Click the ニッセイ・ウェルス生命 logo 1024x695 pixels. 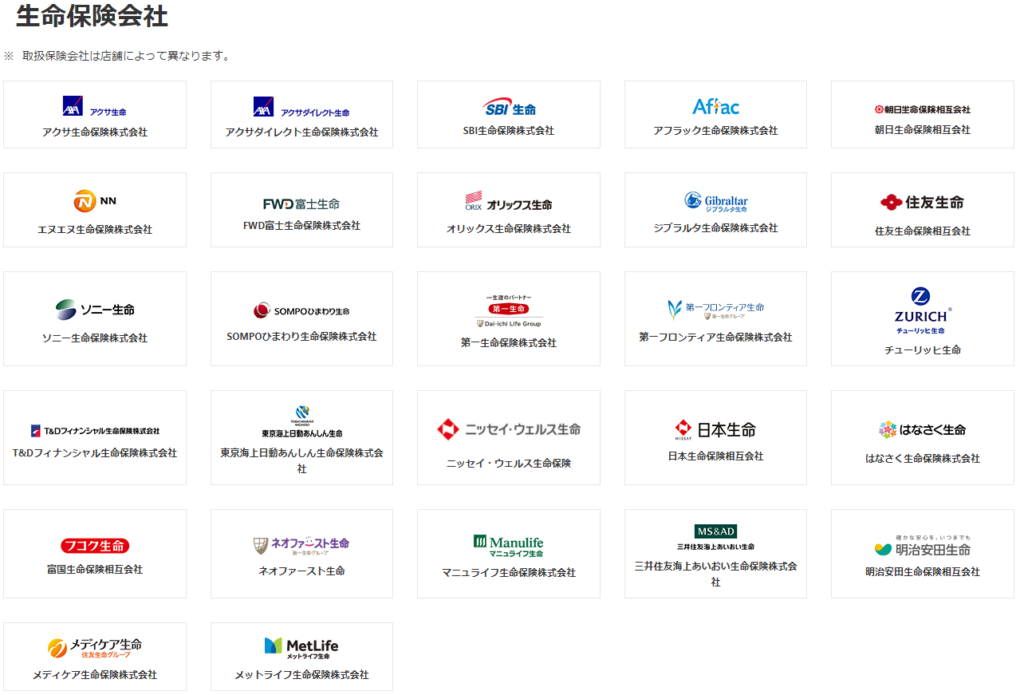click(509, 429)
